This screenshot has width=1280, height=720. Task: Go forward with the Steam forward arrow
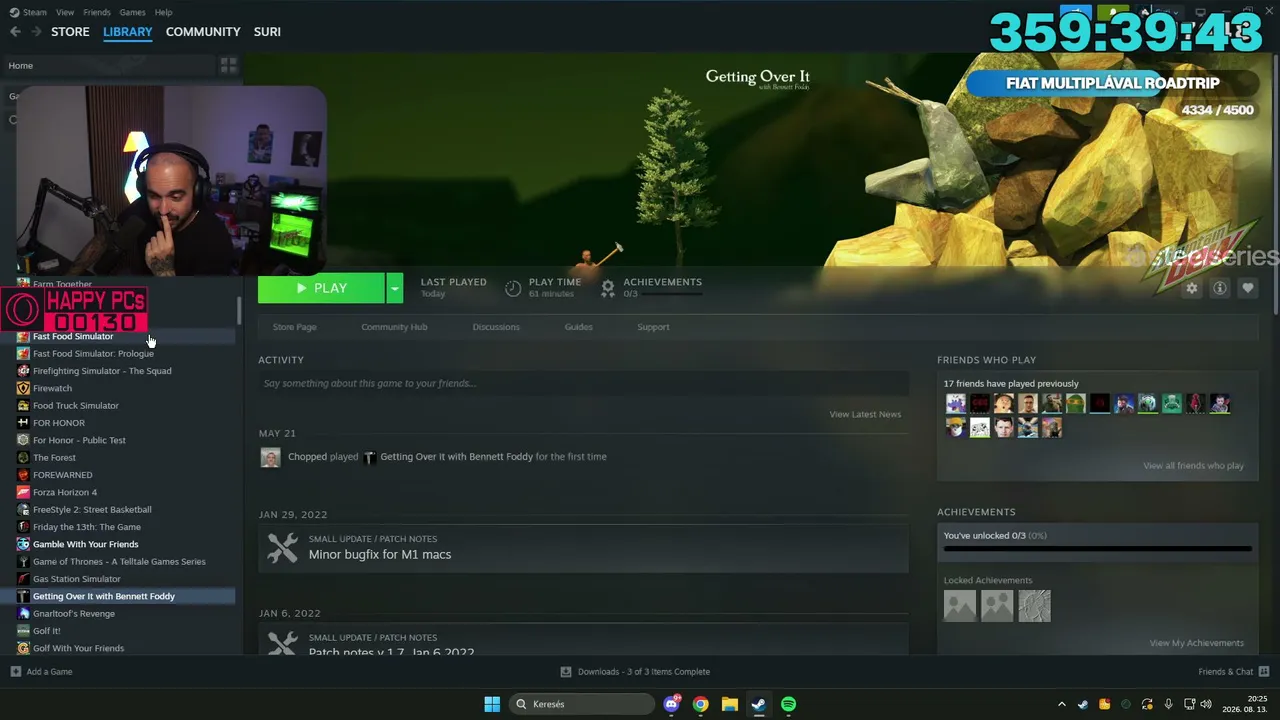coord(36,32)
